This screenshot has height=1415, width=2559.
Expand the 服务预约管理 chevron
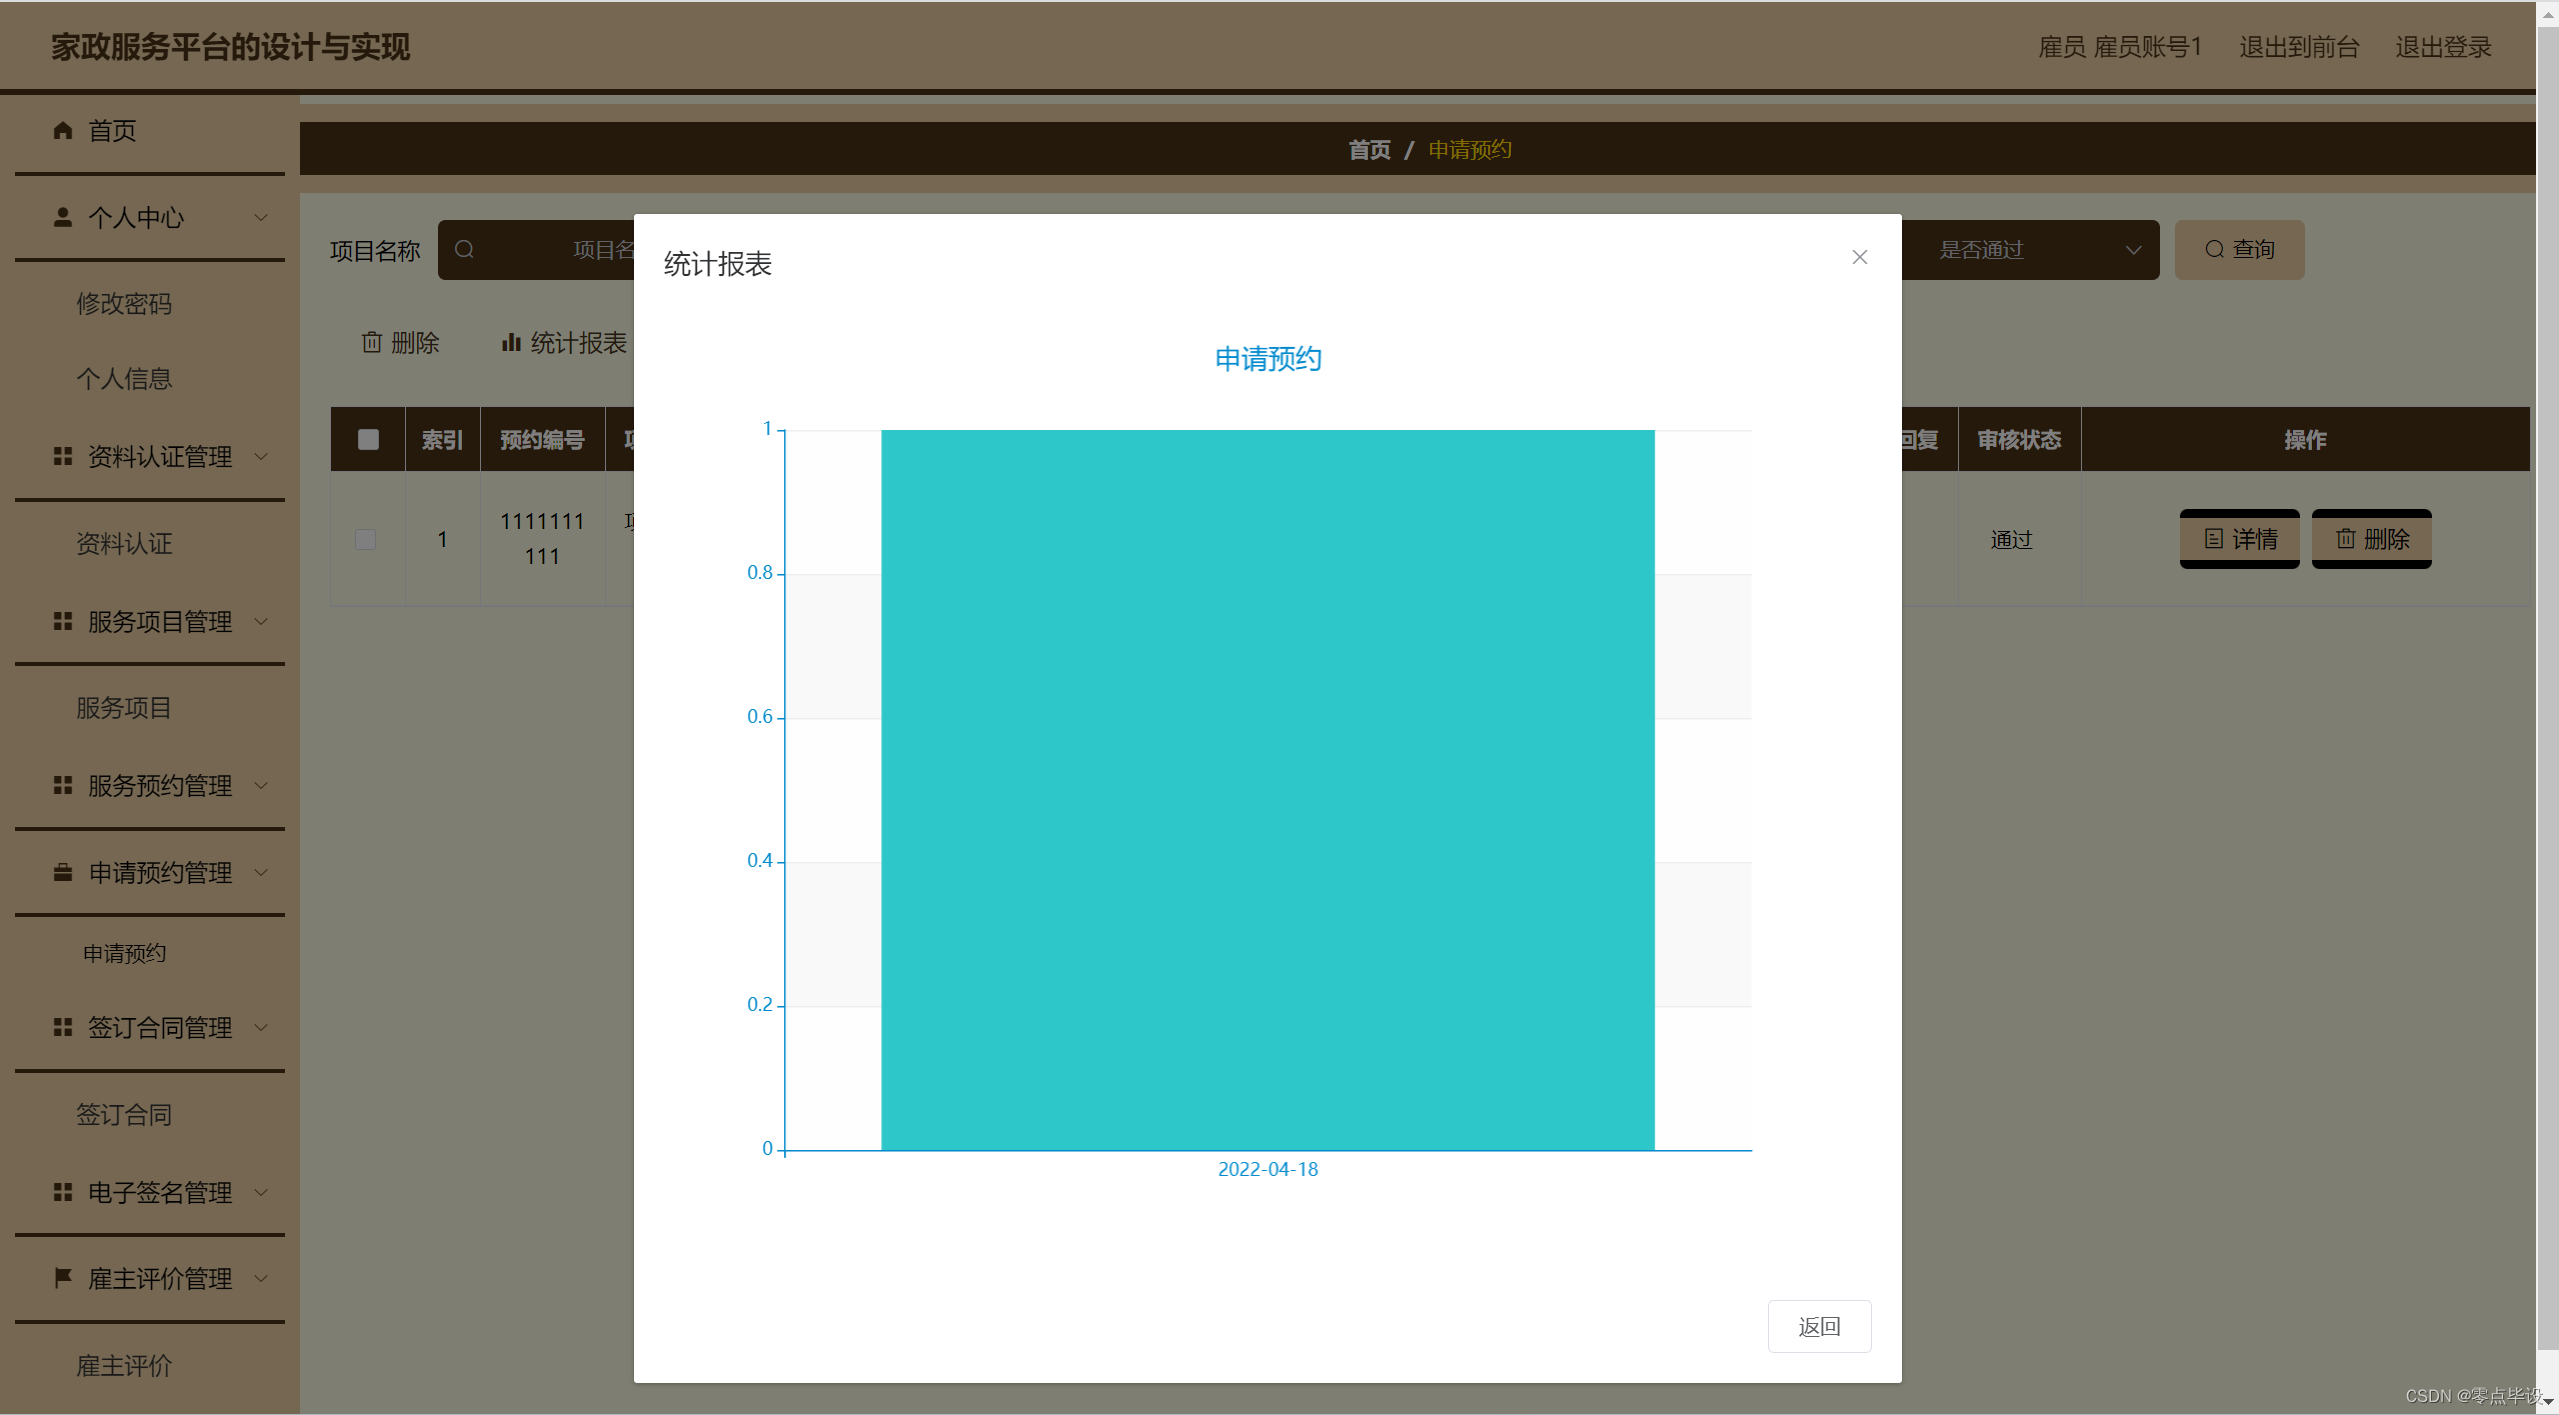[261, 785]
